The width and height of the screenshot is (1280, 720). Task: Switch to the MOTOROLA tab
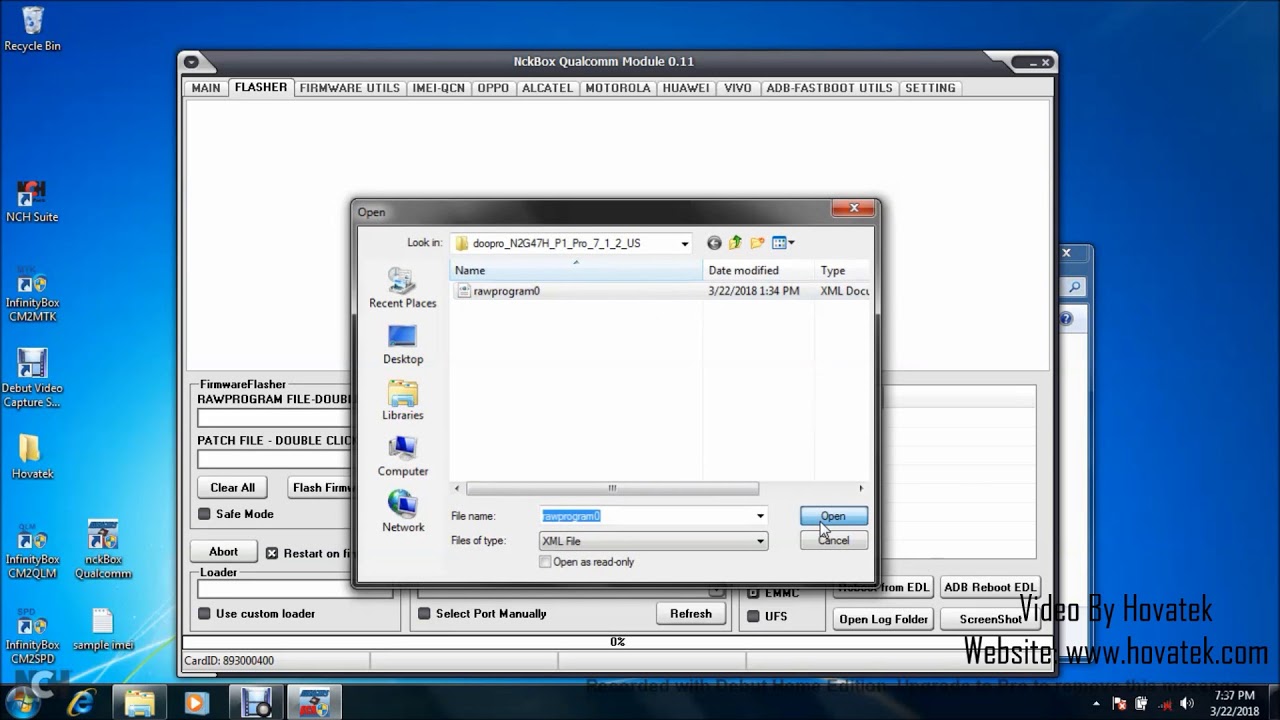coord(618,88)
